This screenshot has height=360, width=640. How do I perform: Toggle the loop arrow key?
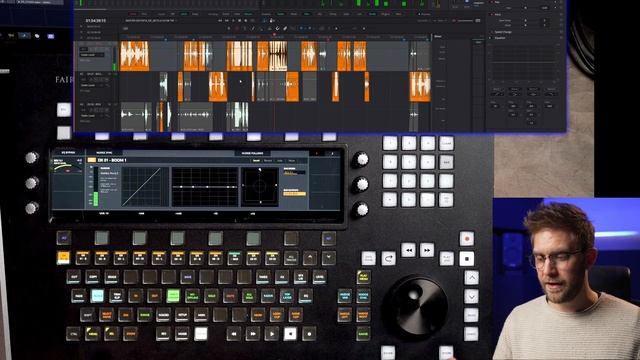[x=388, y=258]
